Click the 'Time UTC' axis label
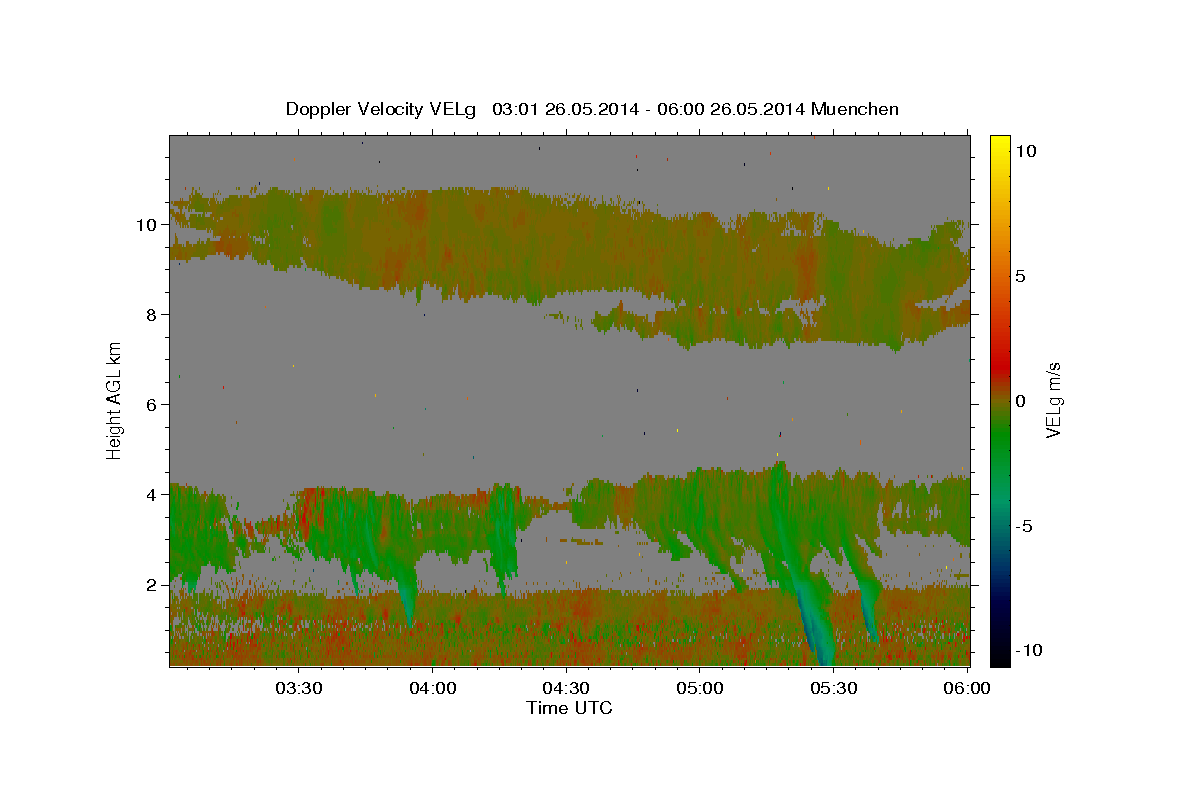Screen dimensions: 1200x800 pos(569,708)
